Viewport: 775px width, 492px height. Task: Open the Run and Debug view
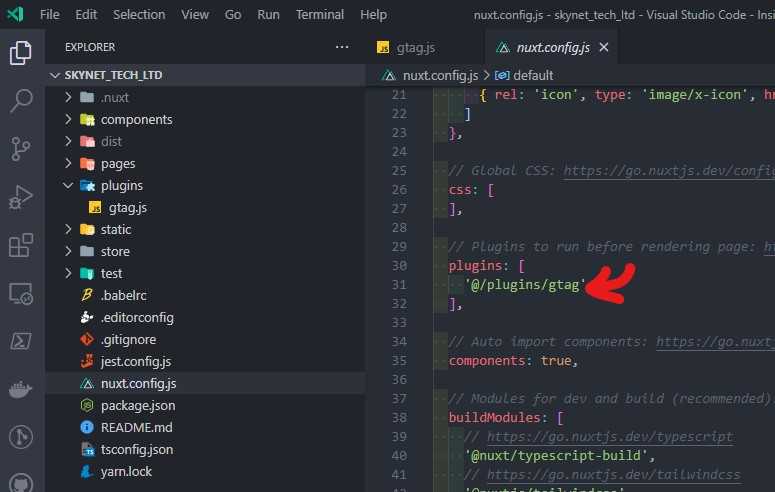(x=20, y=197)
